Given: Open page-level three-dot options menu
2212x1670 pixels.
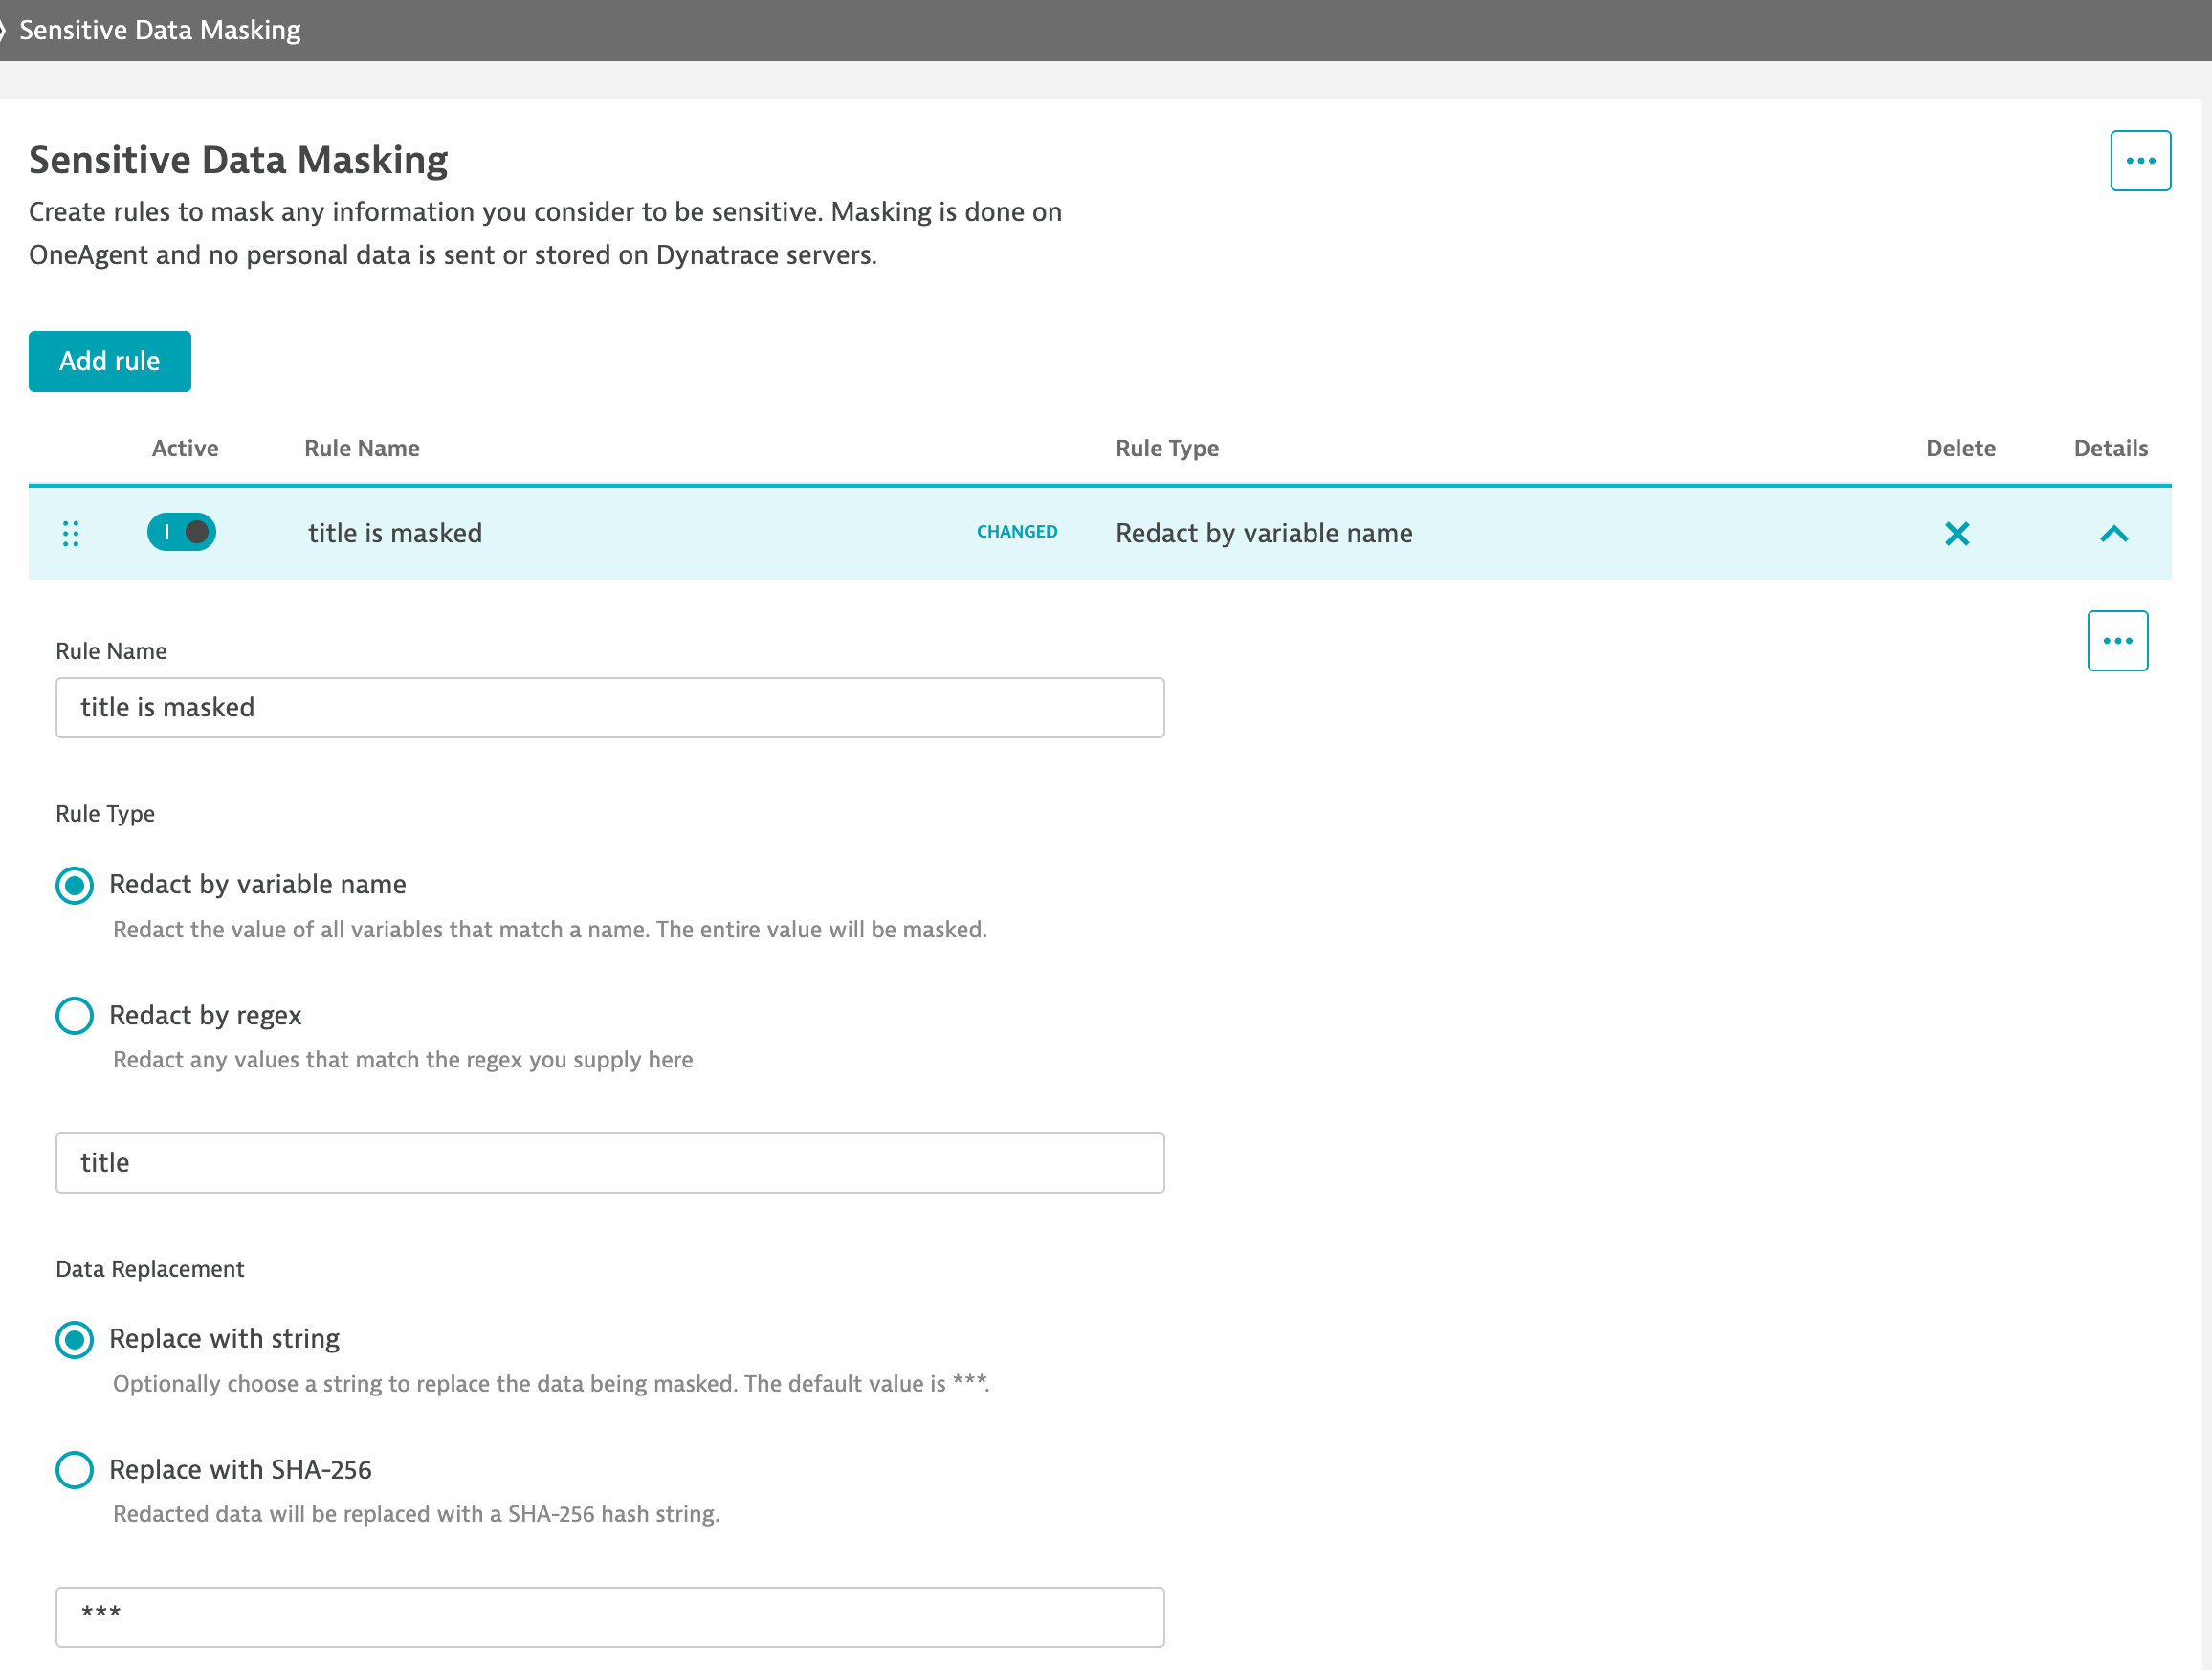Looking at the screenshot, I should 2139,160.
